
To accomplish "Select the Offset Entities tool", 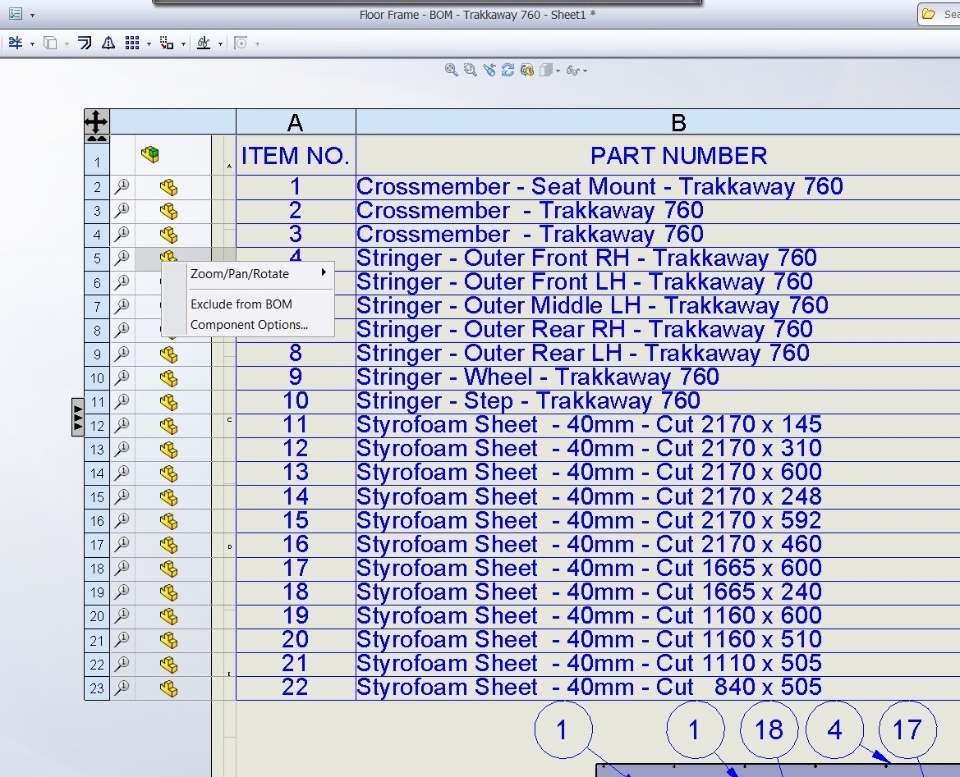I will [x=85, y=43].
